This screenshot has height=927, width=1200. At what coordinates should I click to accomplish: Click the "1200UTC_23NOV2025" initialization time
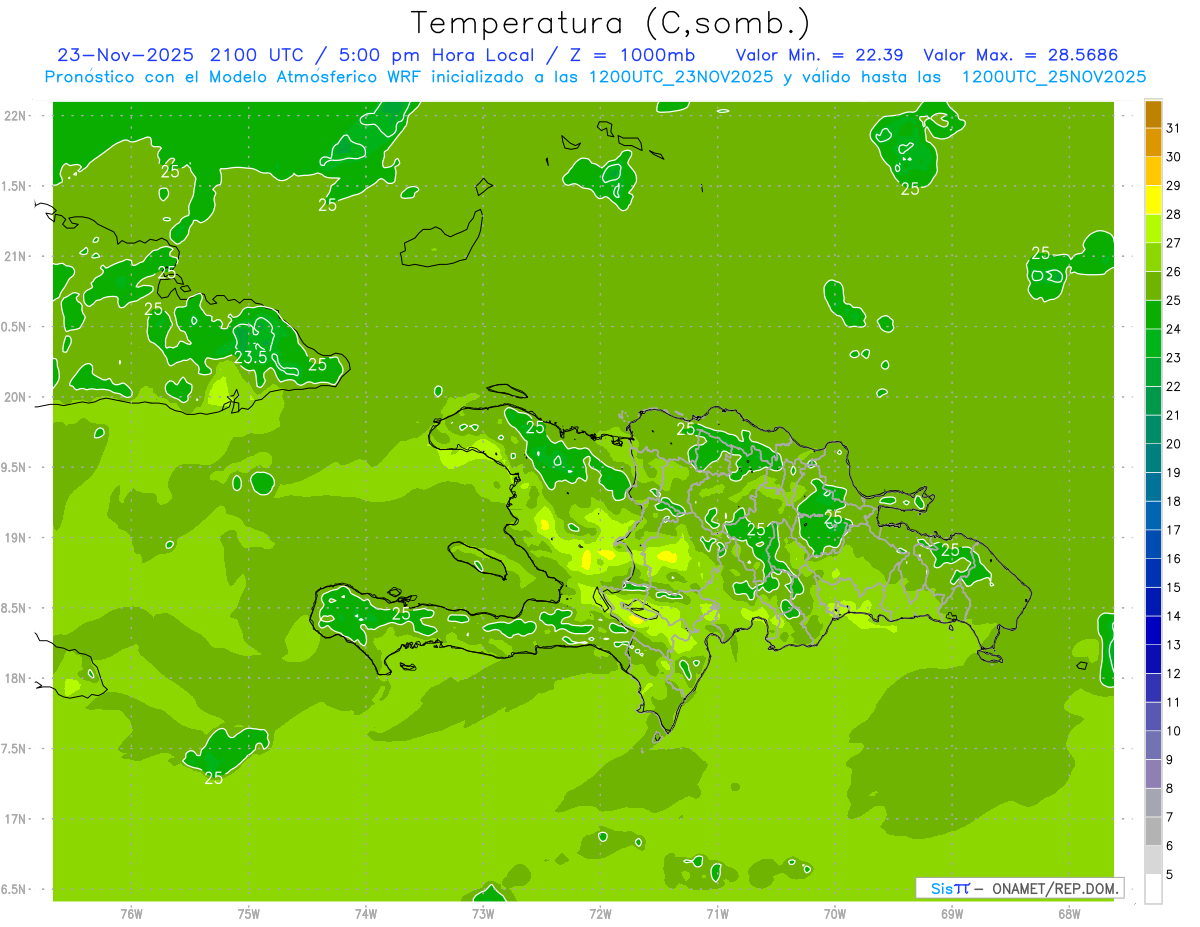(x=681, y=77)
